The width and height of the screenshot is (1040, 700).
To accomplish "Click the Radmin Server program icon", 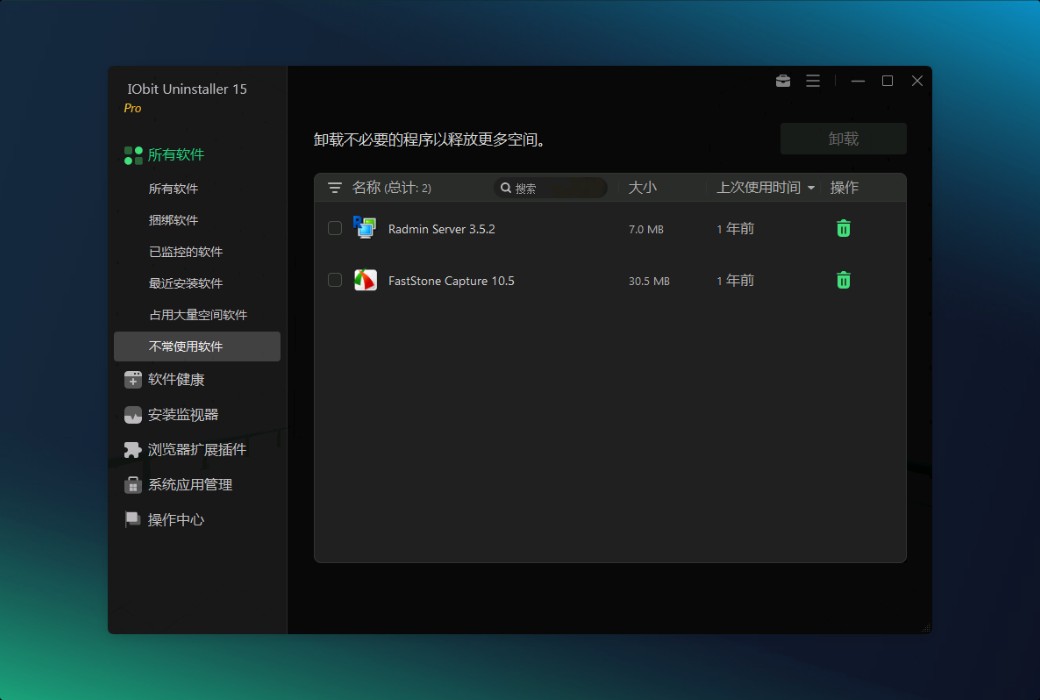I will tap(365, 228).
